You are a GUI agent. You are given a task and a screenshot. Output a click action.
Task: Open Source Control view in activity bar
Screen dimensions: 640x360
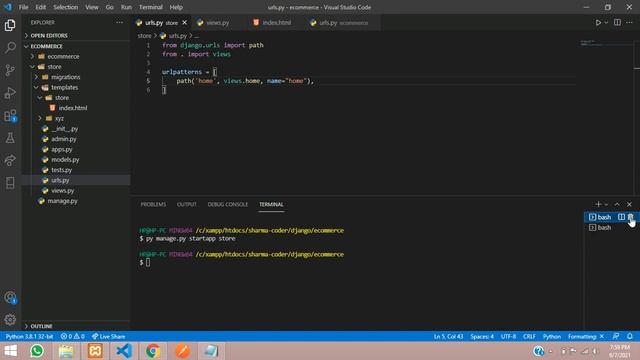pos(10,70)
